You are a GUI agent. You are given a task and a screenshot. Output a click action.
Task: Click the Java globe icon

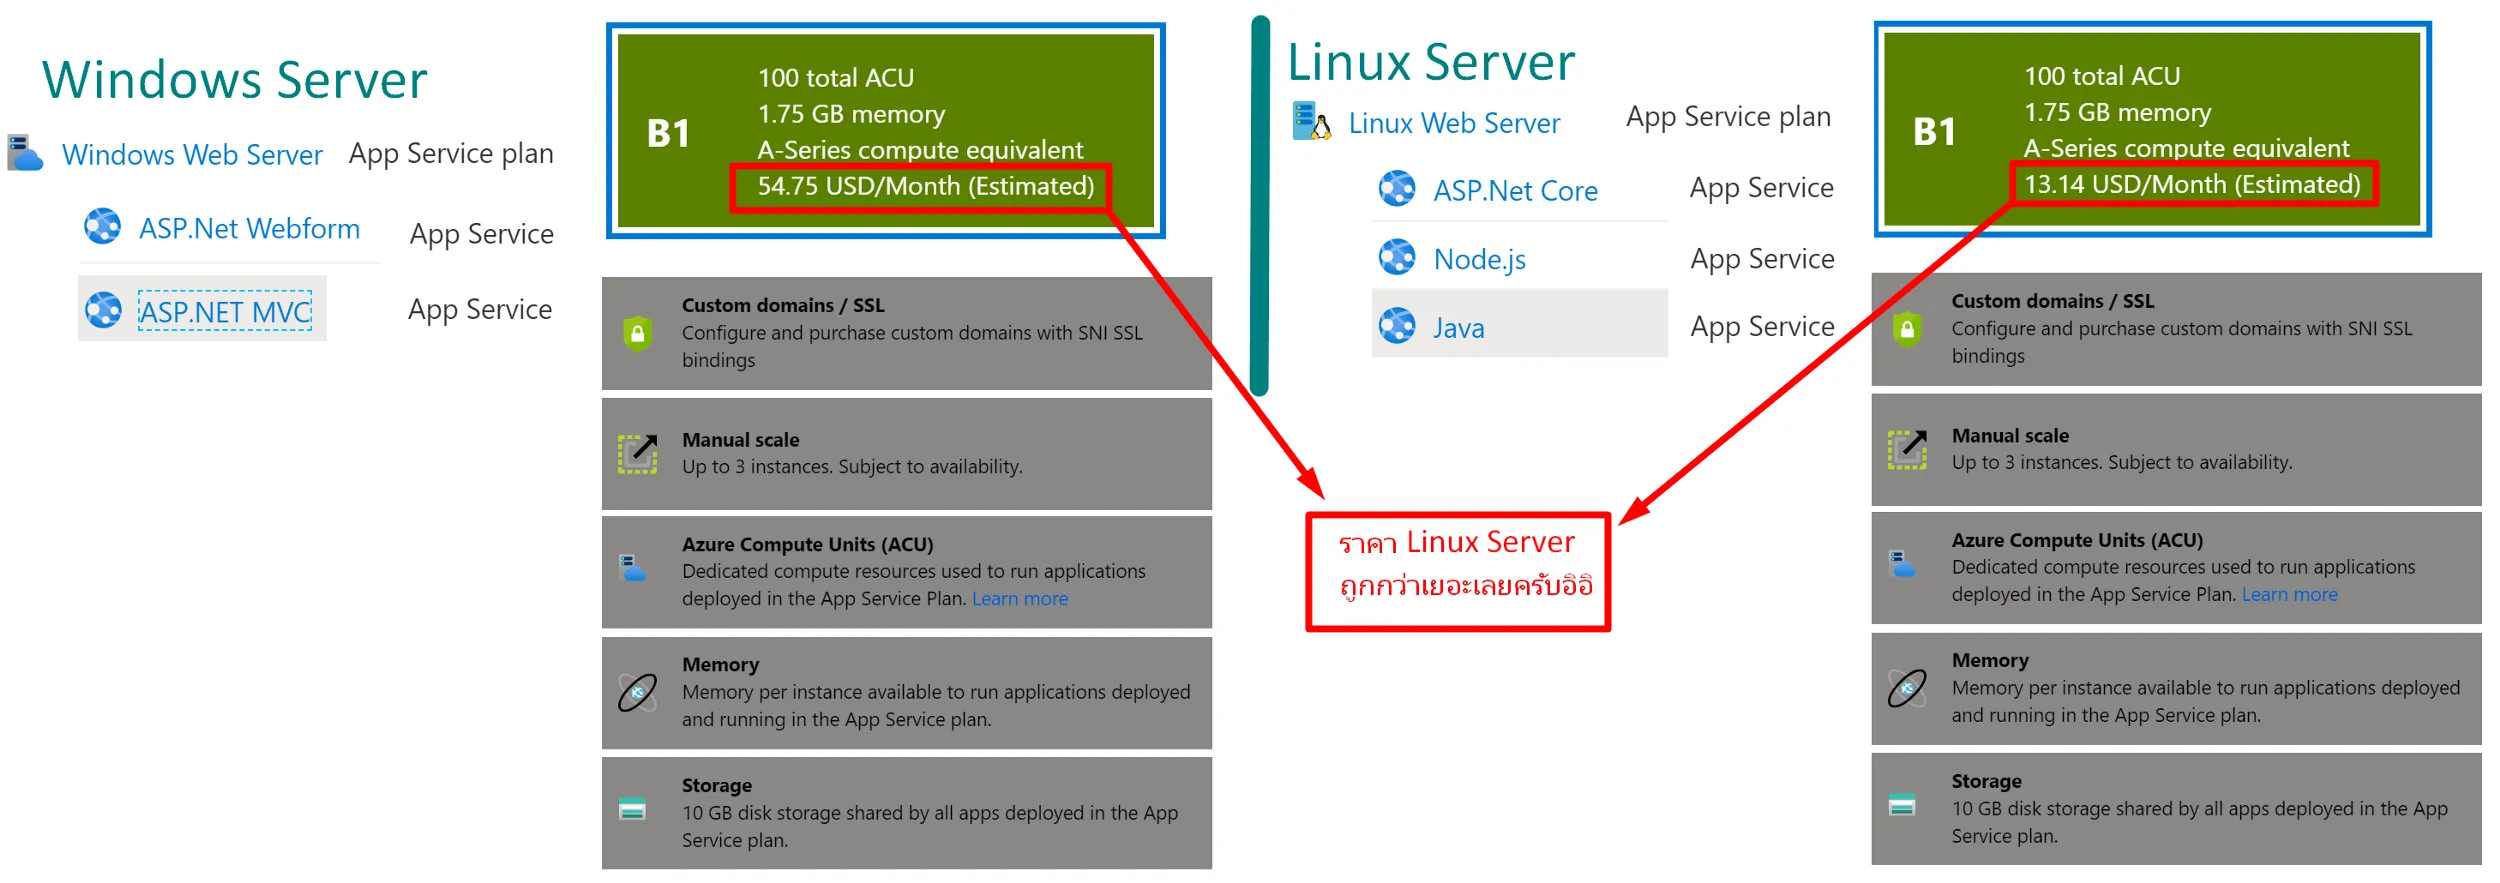[x=1397, y=326]
